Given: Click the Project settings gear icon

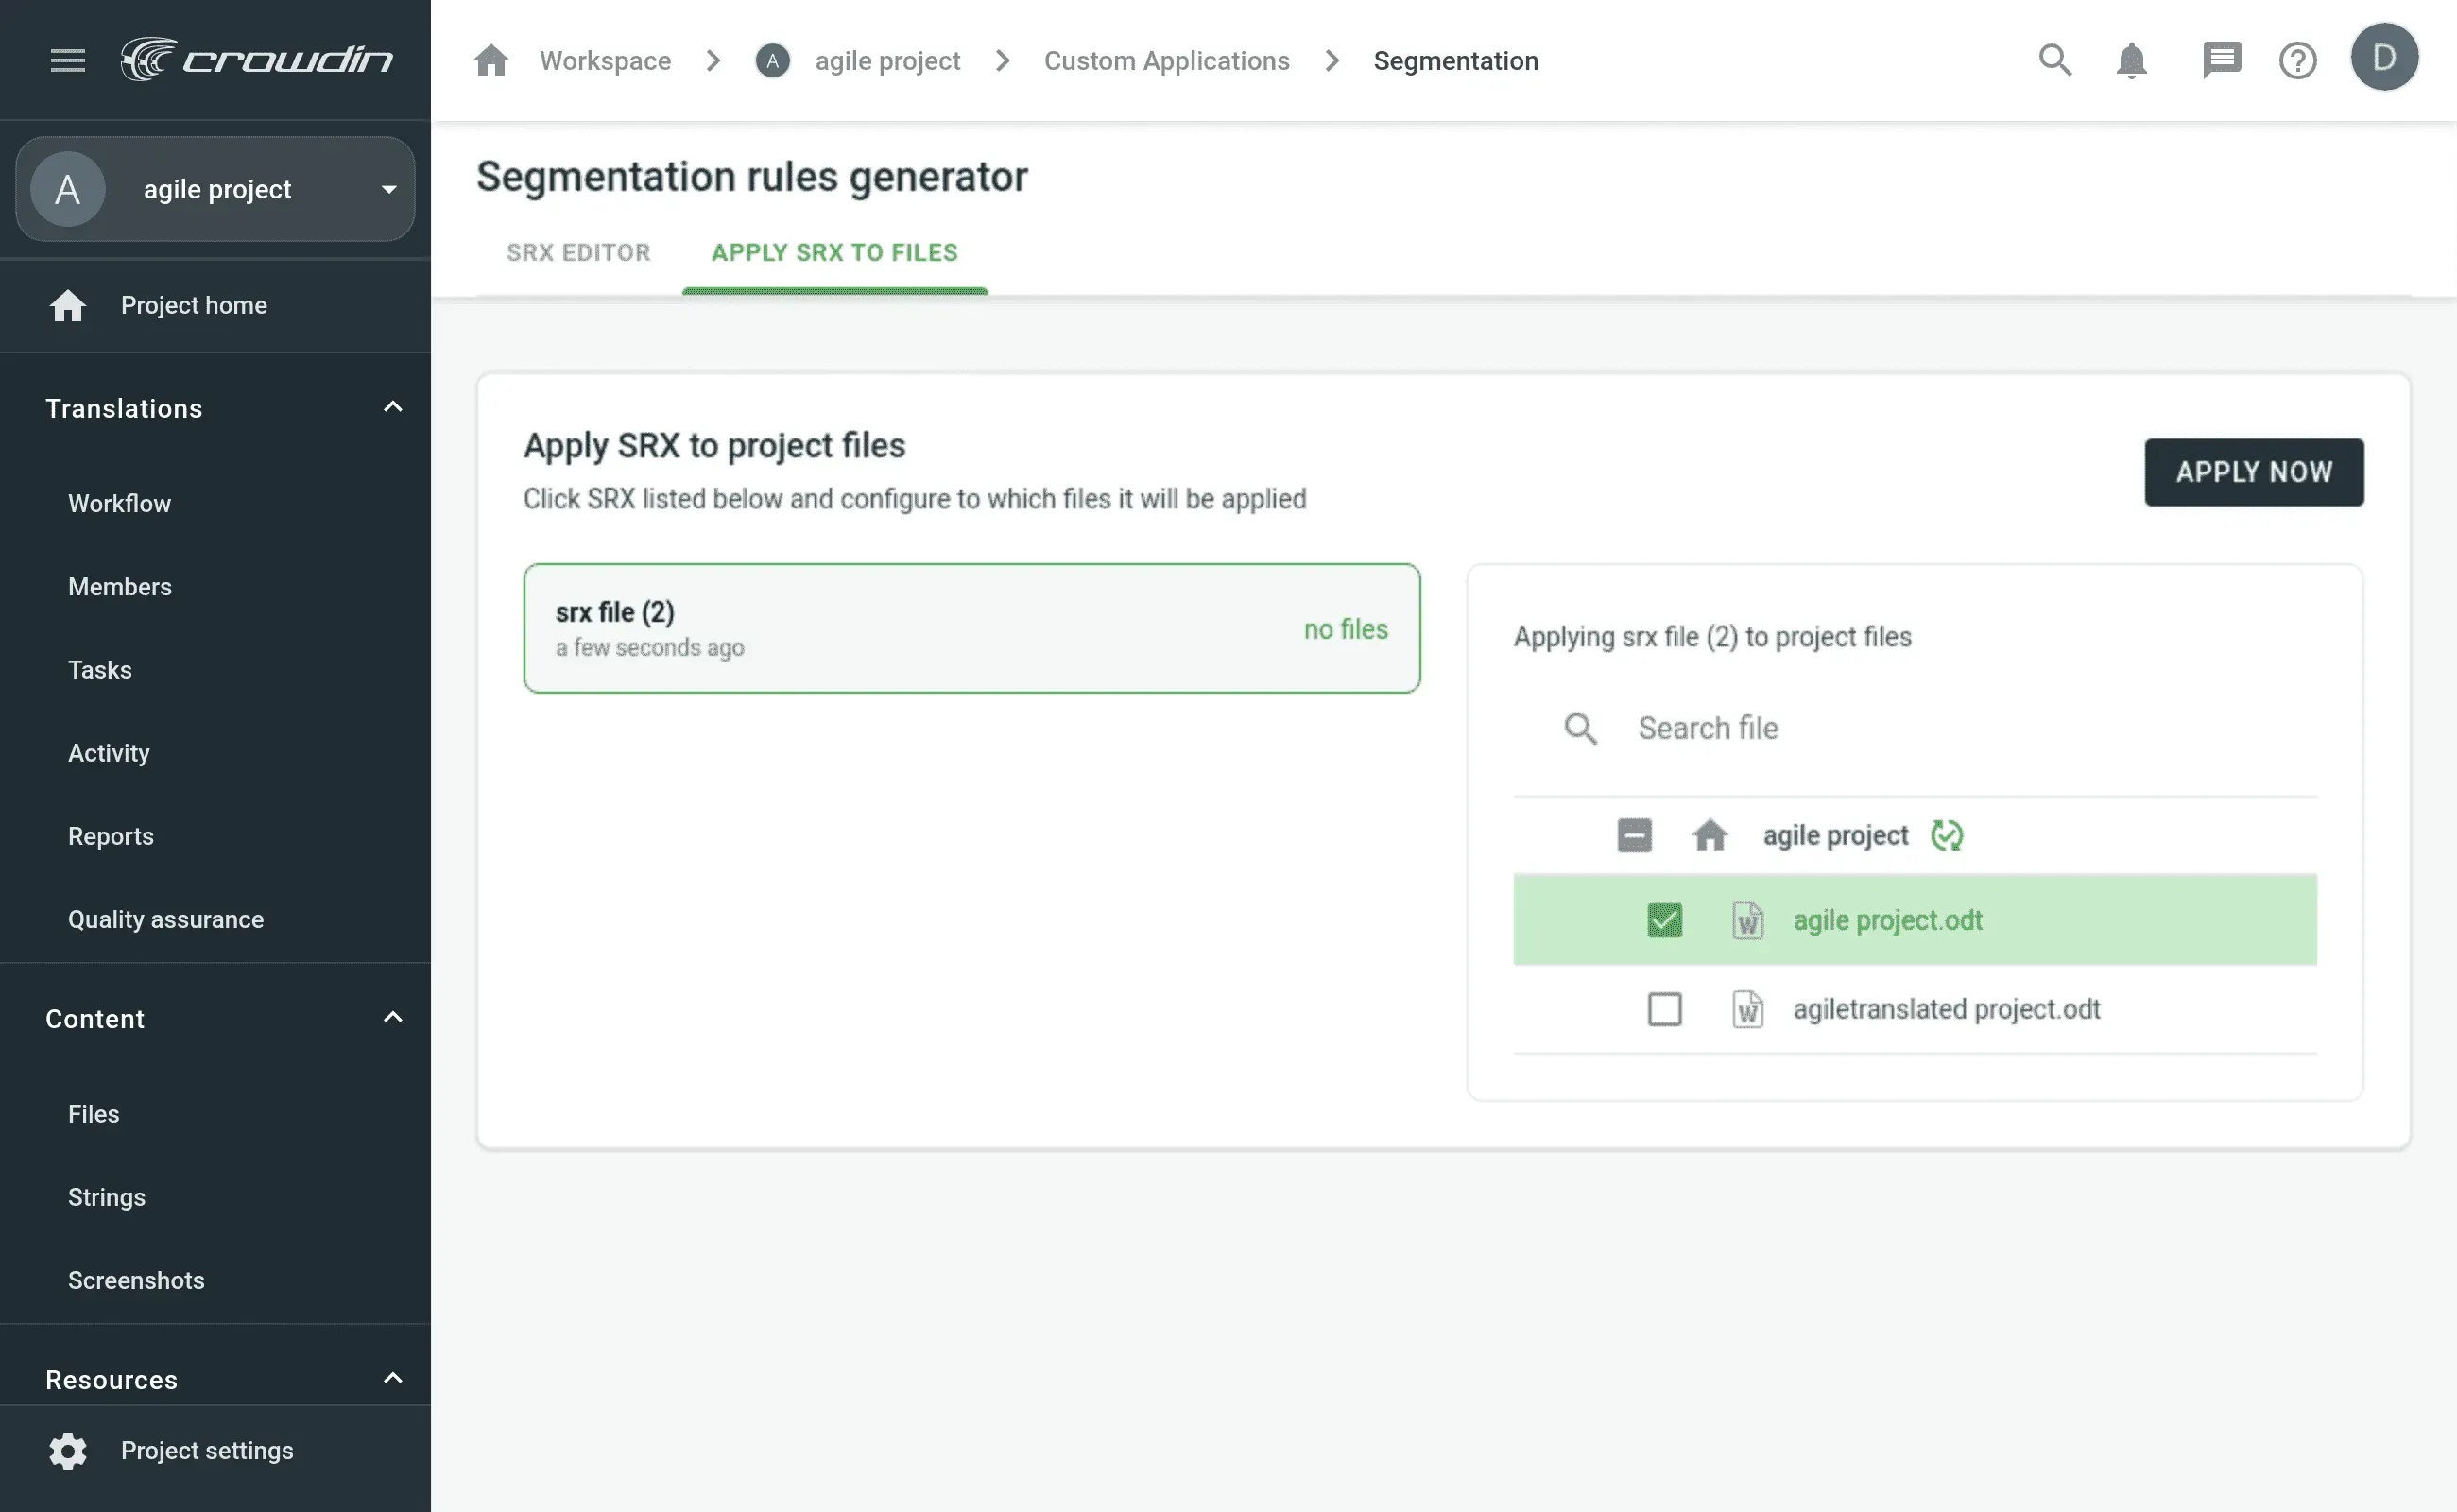Looking at the screenshot, I should pyautogui.click(x=68, y=1450).
